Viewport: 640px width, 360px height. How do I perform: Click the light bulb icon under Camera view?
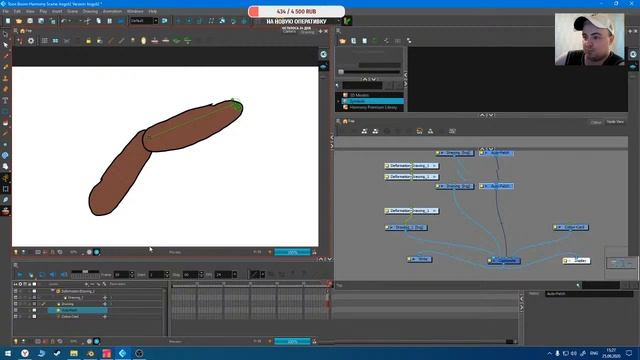16,252
